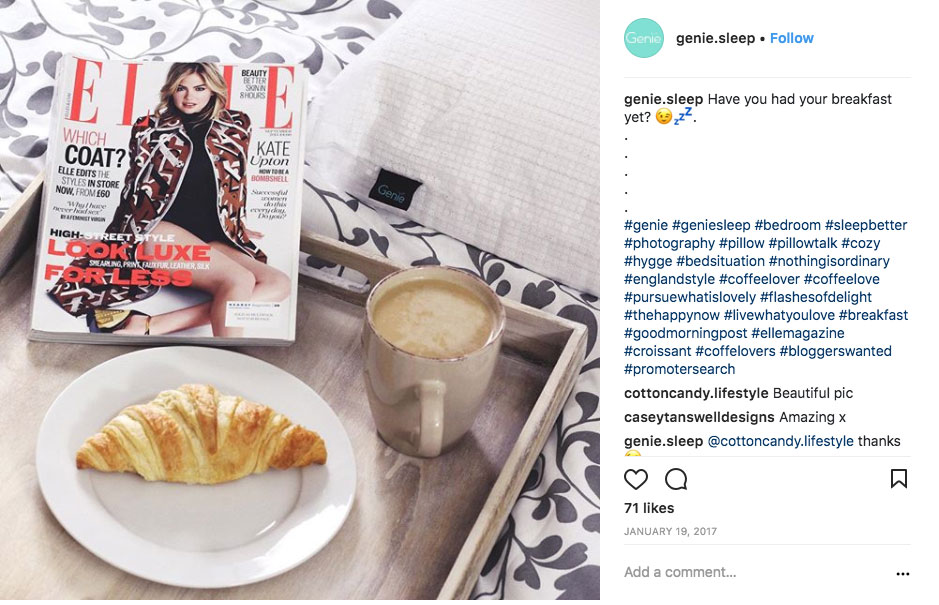Open comments via speech bubble icon
Viewport: 939px width, 605px height.
click(676, 479)
